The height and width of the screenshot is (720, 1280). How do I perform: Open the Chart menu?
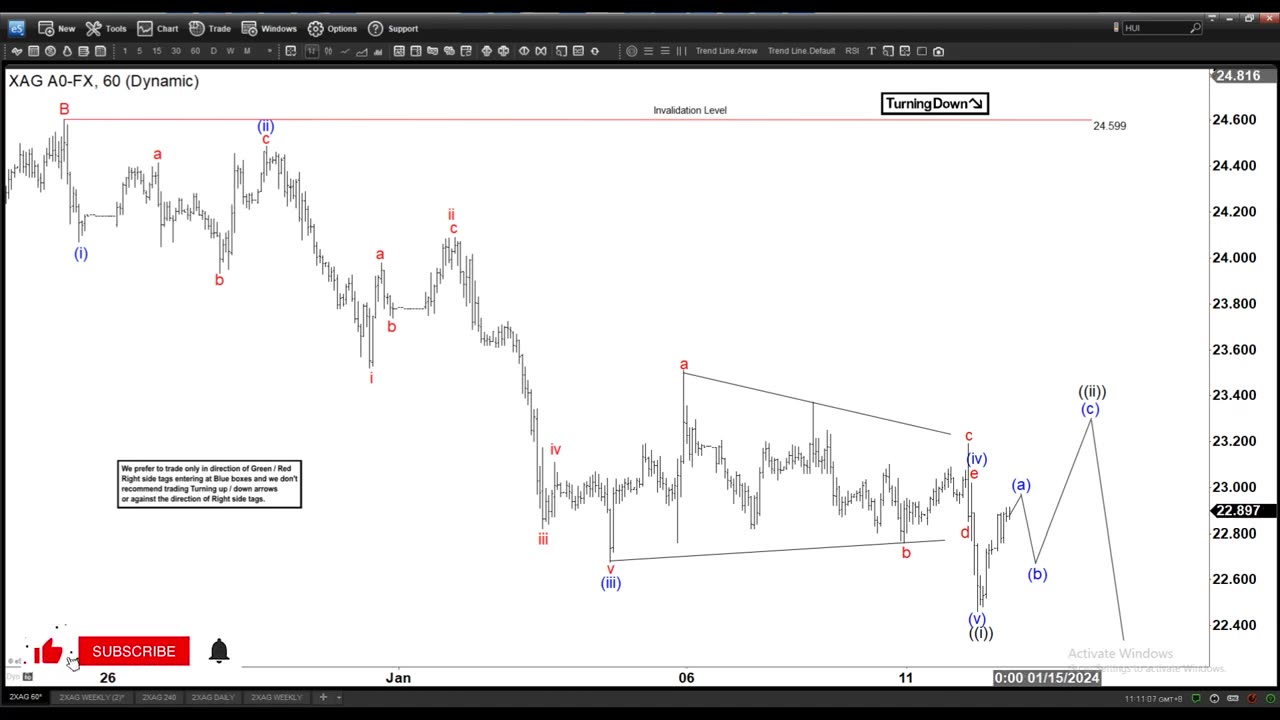tap(158, 28)
